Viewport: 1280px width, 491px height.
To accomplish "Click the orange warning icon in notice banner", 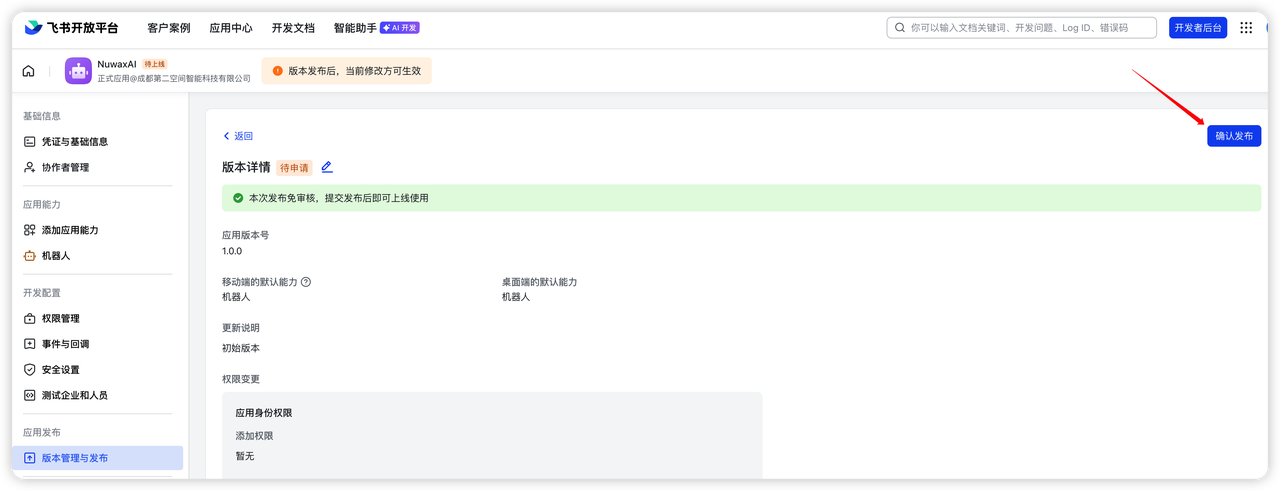I will pyautogui.click(x=278, y=71).
